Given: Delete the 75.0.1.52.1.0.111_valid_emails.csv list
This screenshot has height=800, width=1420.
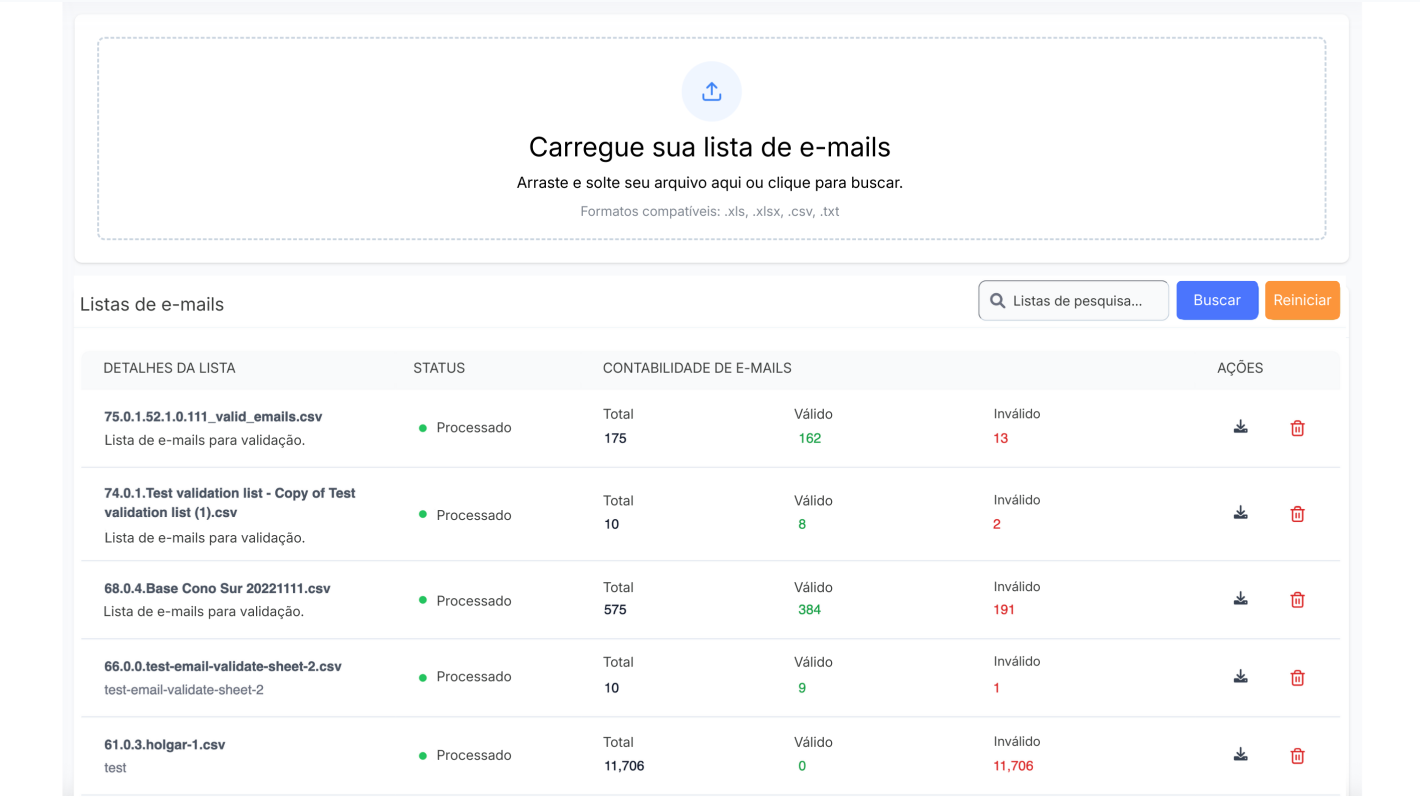Looking at the screenshot, I should tap(1297, 428).
